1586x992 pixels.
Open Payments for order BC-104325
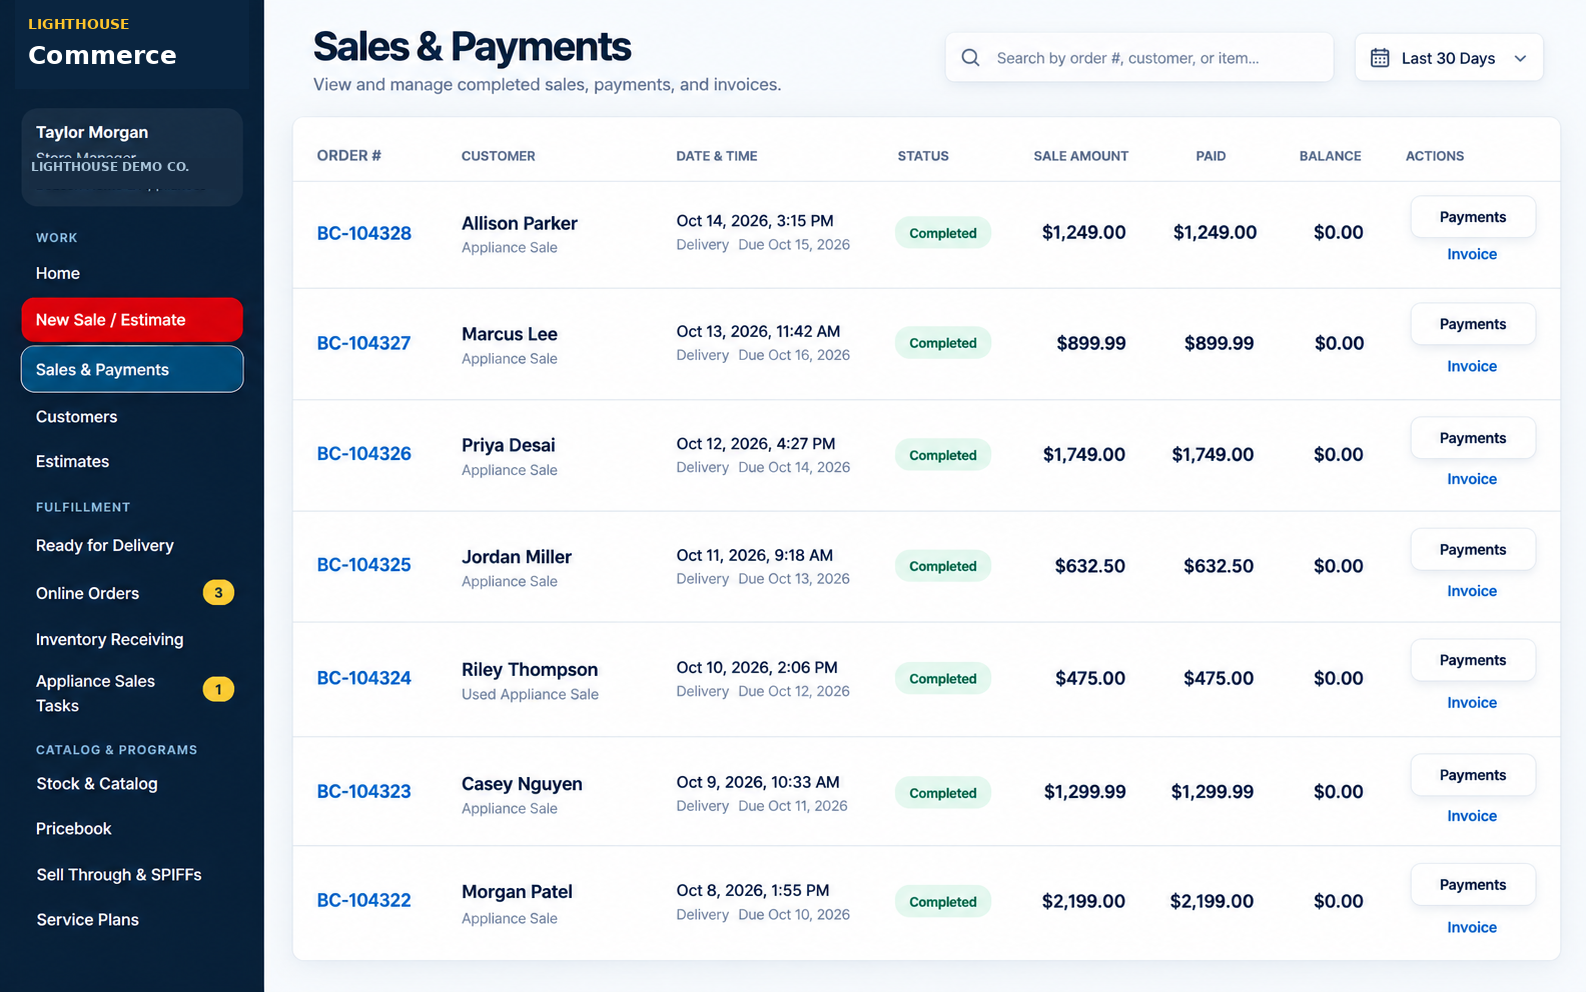point(1473,550)
